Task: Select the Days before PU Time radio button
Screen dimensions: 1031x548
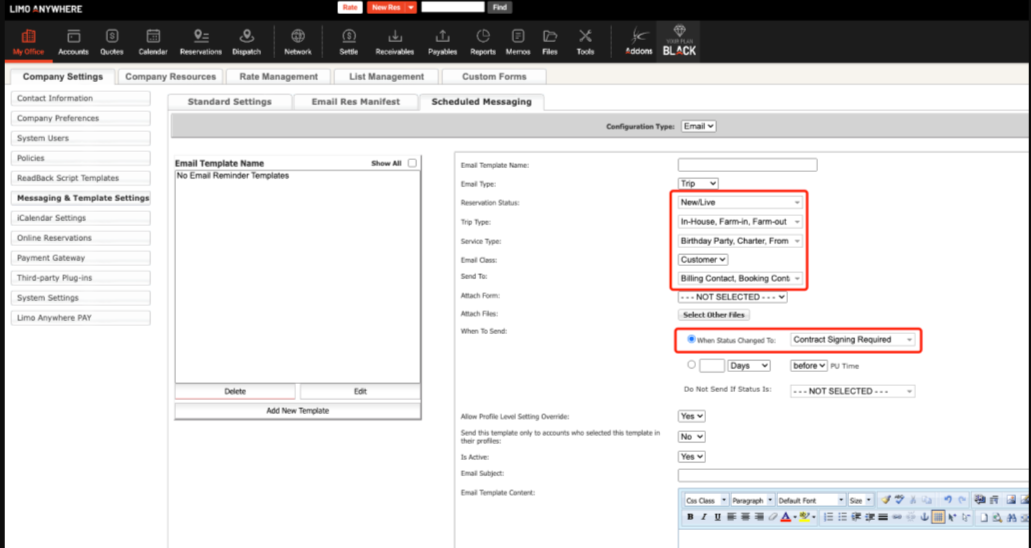Action: [692, 366]
